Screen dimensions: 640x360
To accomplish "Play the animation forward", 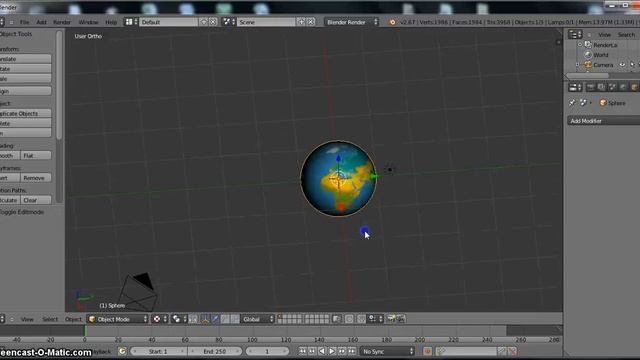I will [332, 351].
